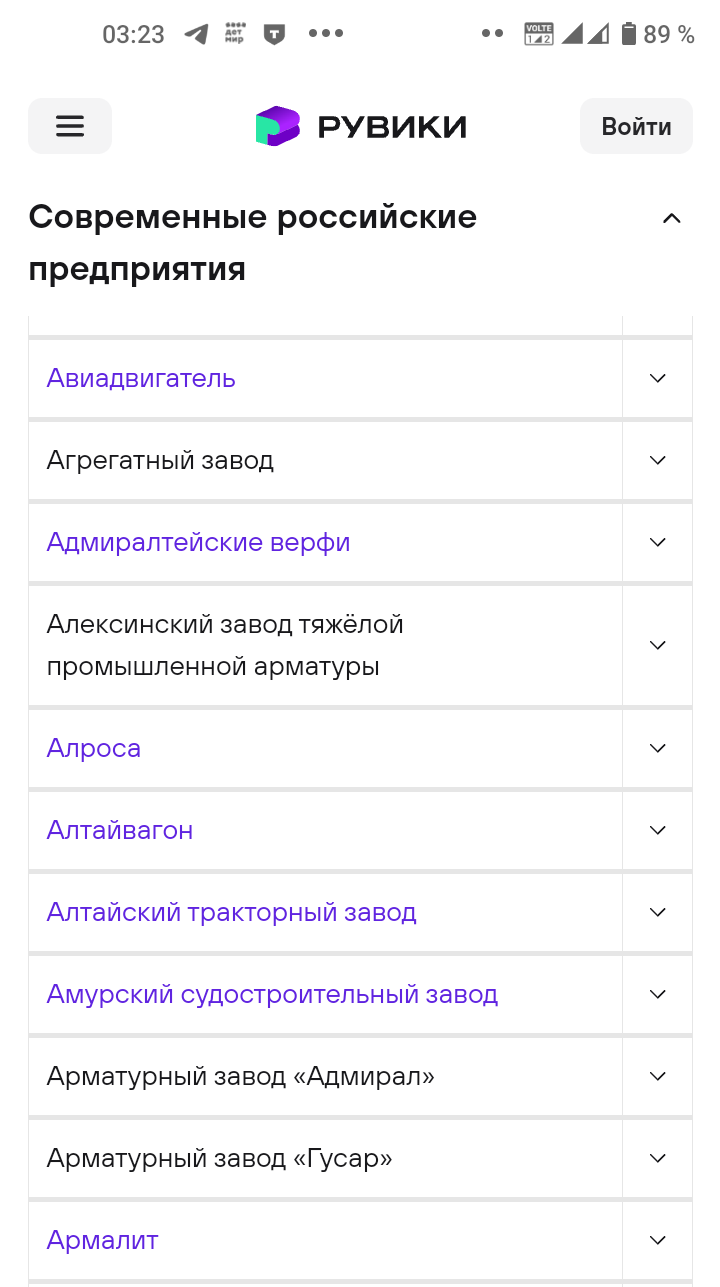720x1287 pixels.
Task: Open the Армалит link
Action: 103,1240
